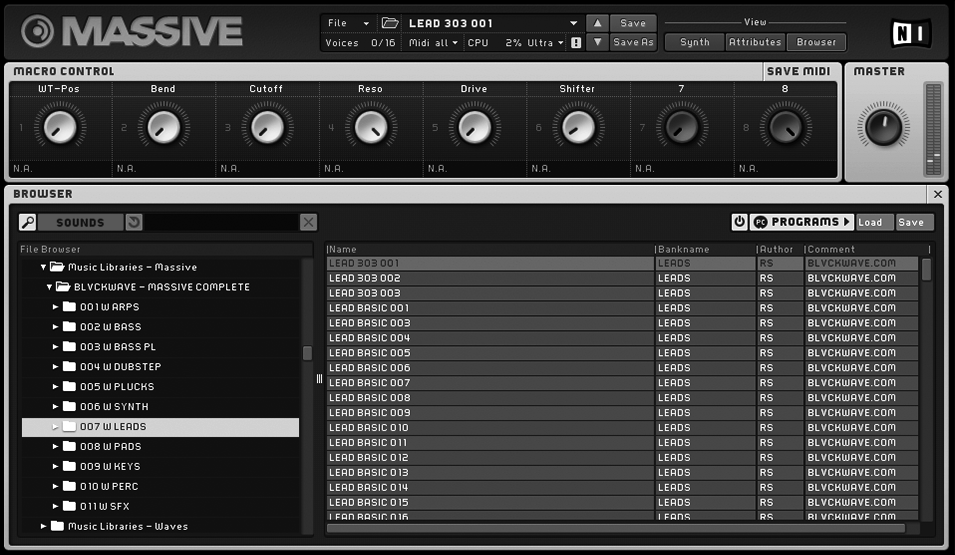Click the Native Instruments NI logo

pos(910,32)
